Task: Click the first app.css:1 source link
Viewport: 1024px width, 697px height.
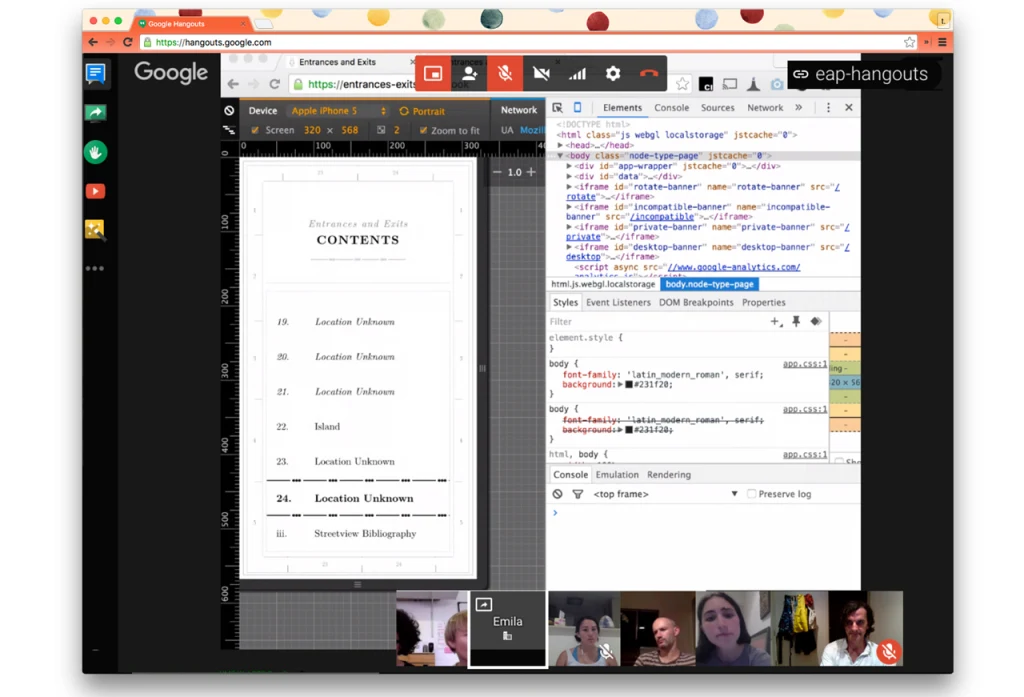Action: click(x=804, y=365)
